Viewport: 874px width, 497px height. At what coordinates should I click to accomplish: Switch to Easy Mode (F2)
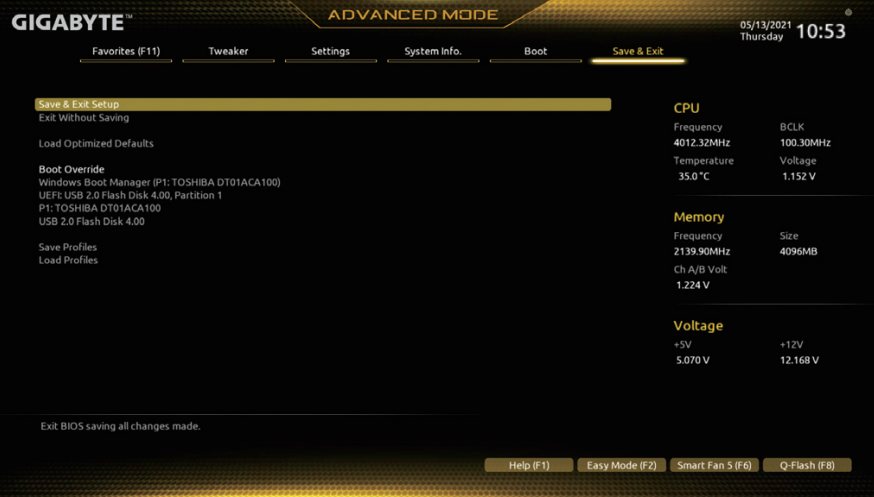tap(621, 465)
